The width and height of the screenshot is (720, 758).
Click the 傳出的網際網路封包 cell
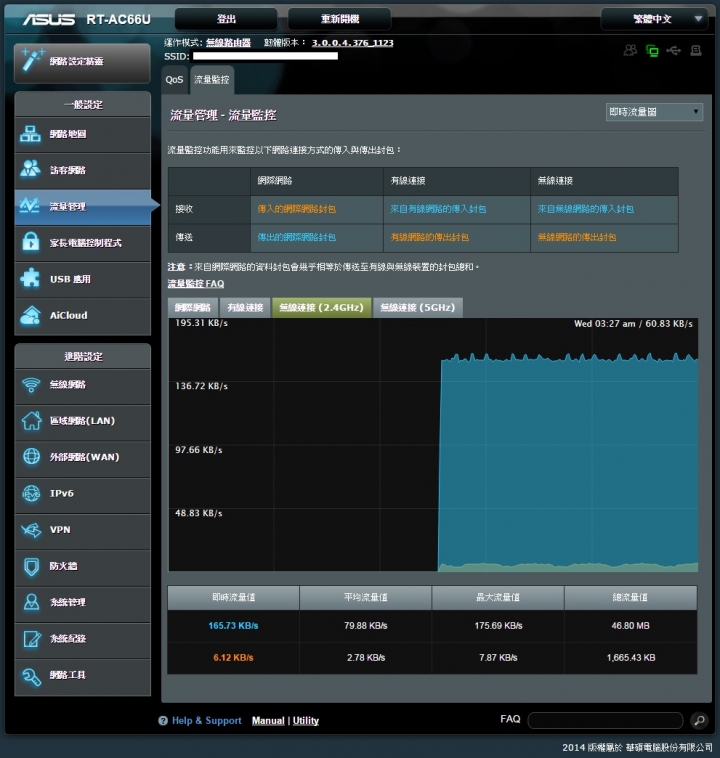click(x=317, y=237)
